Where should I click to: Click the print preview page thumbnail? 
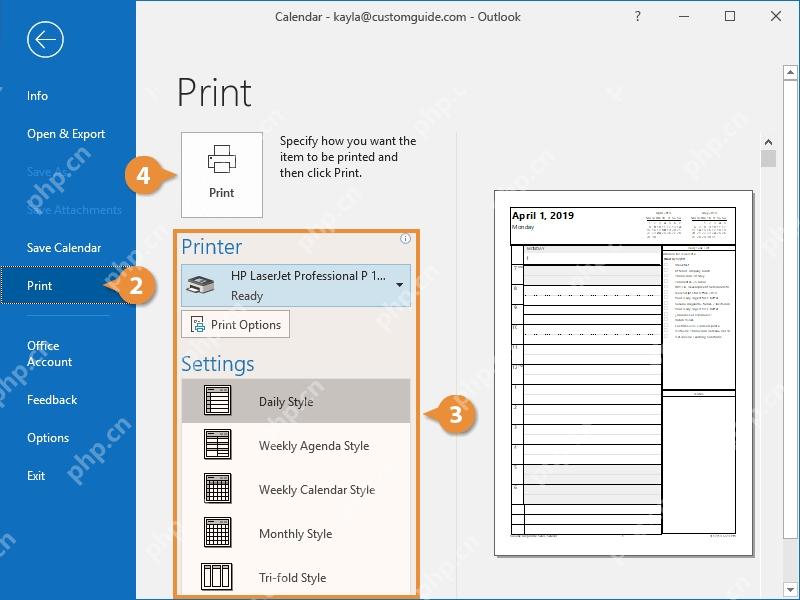[x=623, y=373]
